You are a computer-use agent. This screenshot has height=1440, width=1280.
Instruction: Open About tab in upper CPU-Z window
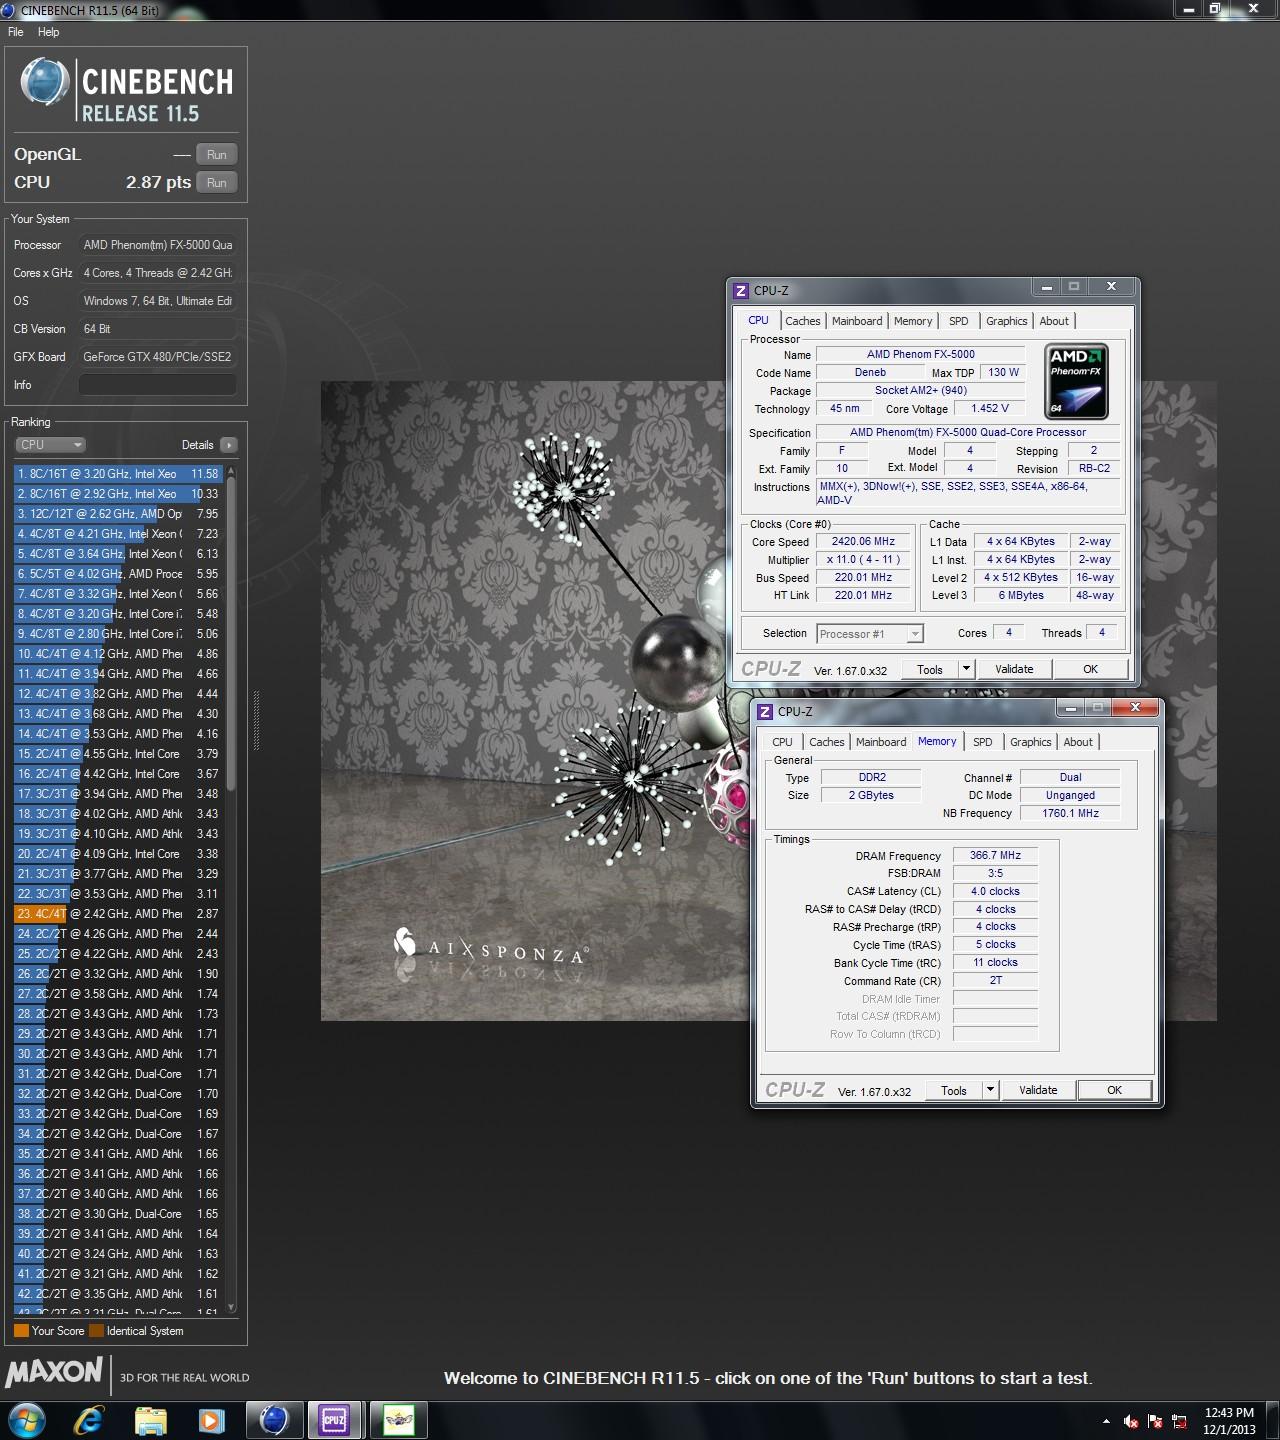point(1054,321)
